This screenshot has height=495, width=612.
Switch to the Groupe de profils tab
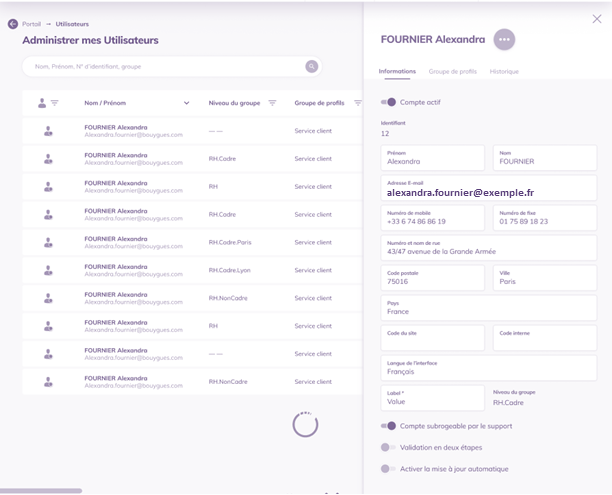tap(453, 72)
